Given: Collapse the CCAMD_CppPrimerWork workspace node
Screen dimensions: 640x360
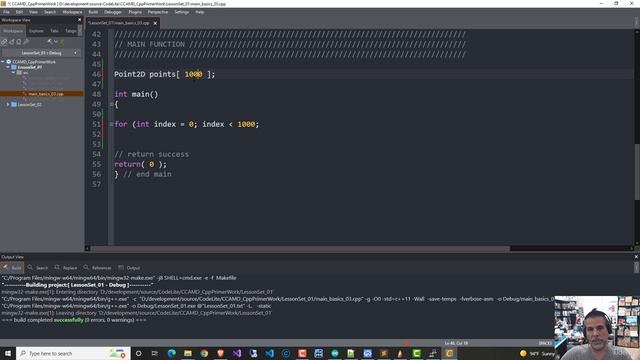Looking at the screenshot, I should [3, 62].
